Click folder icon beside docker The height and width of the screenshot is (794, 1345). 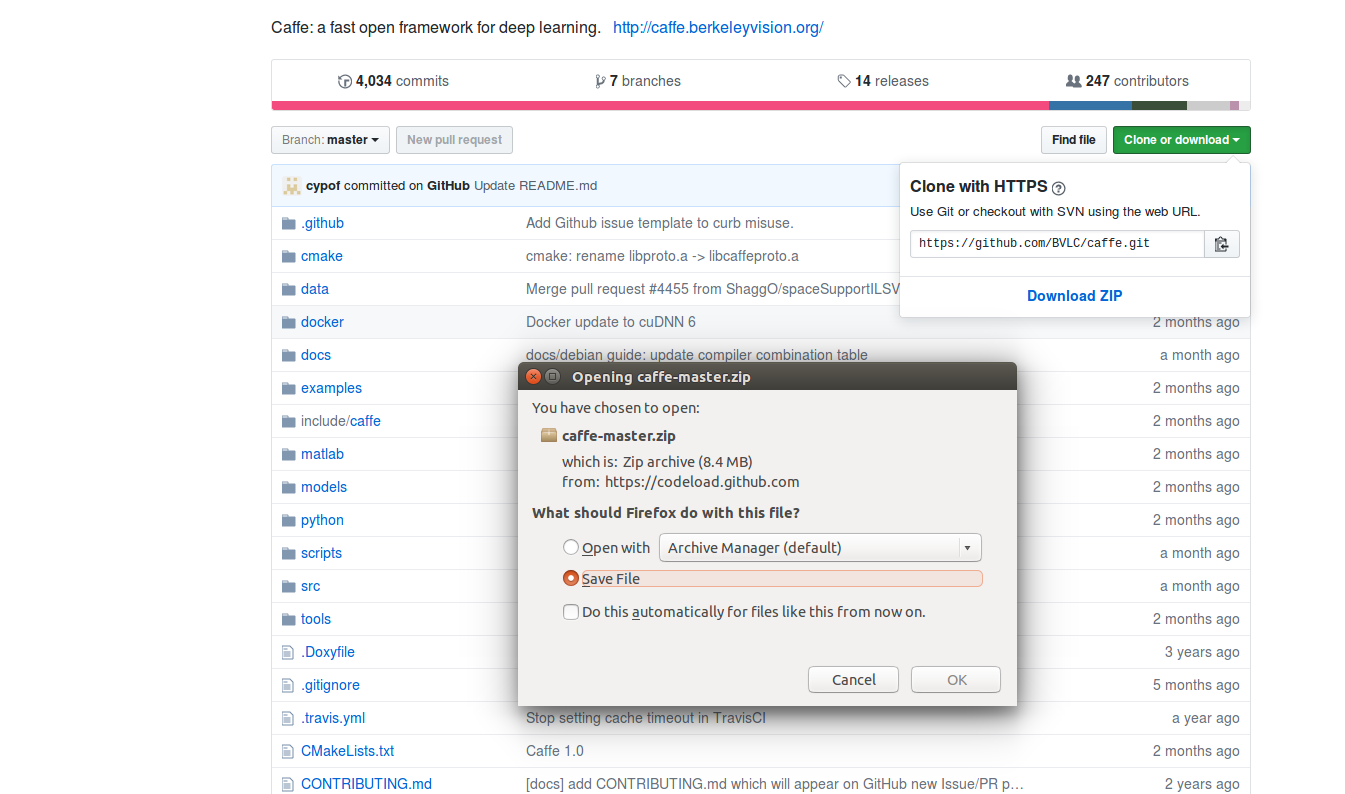coord(289,322)
